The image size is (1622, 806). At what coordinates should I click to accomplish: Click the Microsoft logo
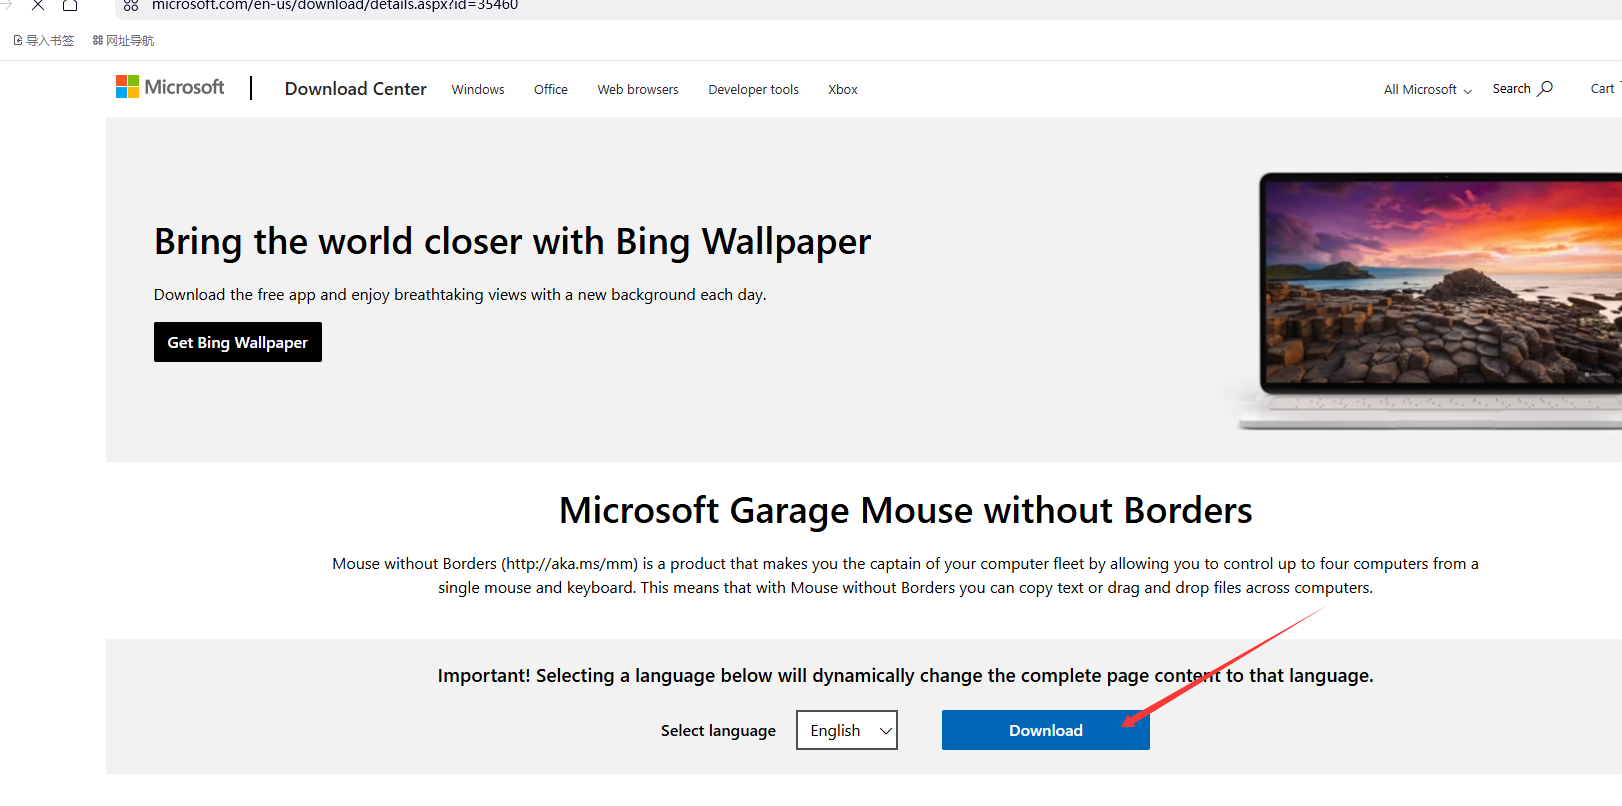point(170,88)
